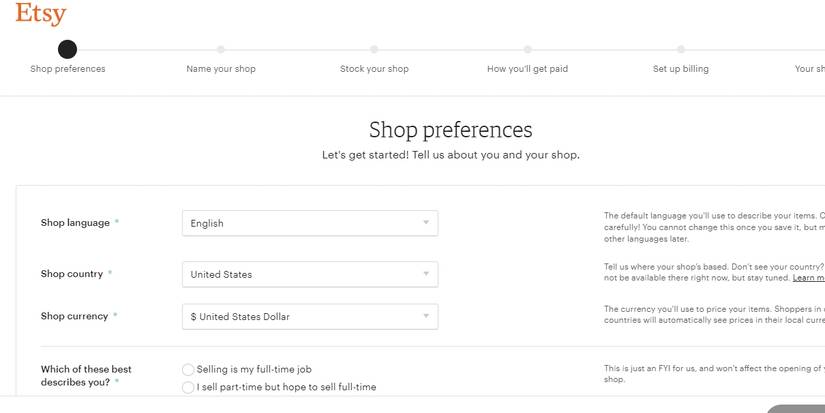Go to the "Name your shop" step label

[221, 69]
